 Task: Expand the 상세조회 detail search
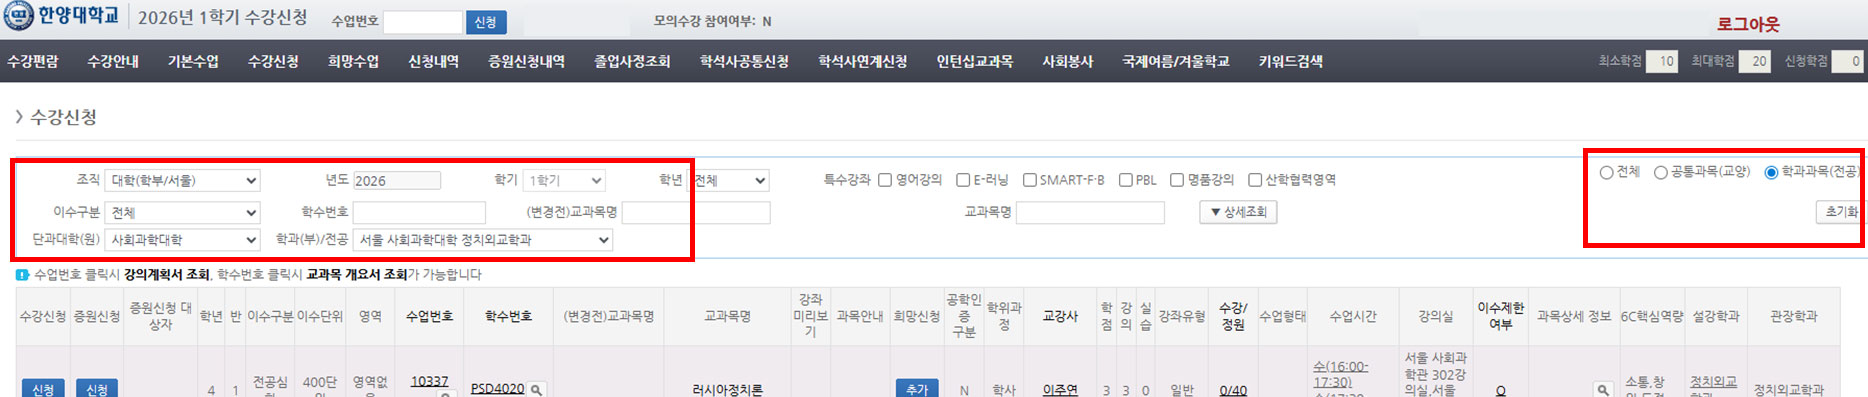pos(1238,212)
